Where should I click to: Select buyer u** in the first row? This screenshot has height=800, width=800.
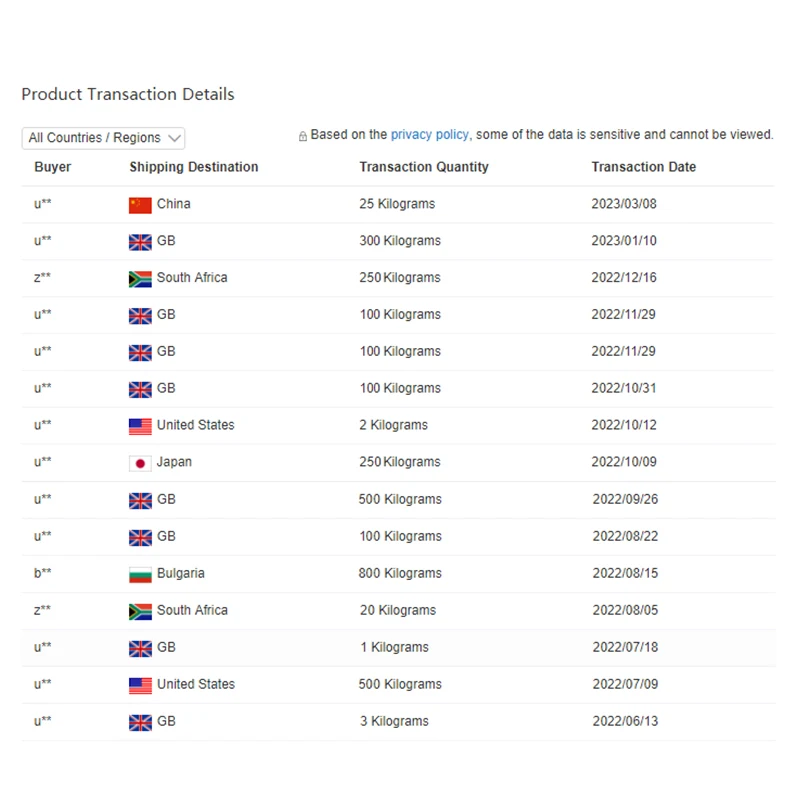pos(42,203)
